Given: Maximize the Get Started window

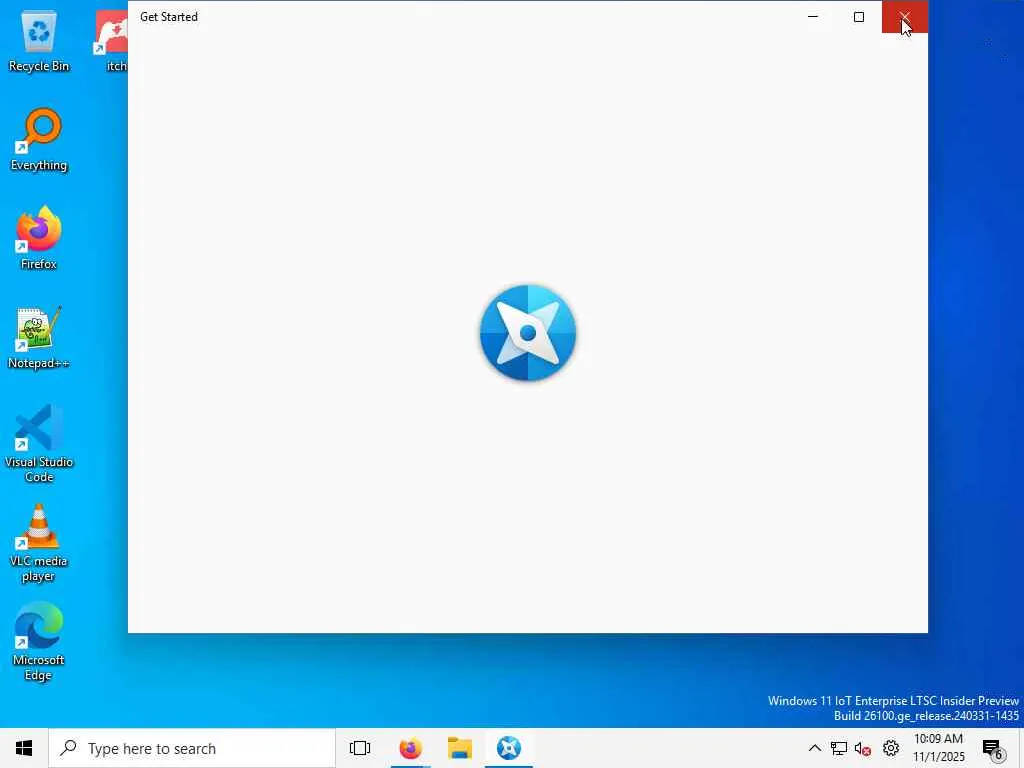Looking at the screenshot, I should point(859,17).
